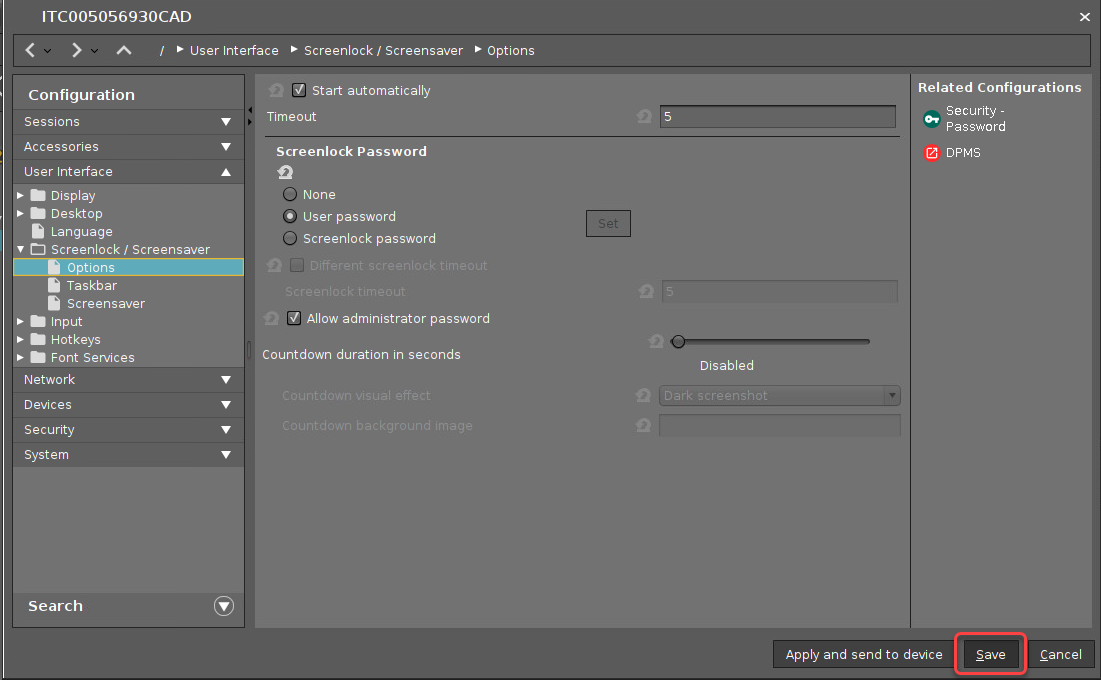Click Apply and send to device

(864, 655)
